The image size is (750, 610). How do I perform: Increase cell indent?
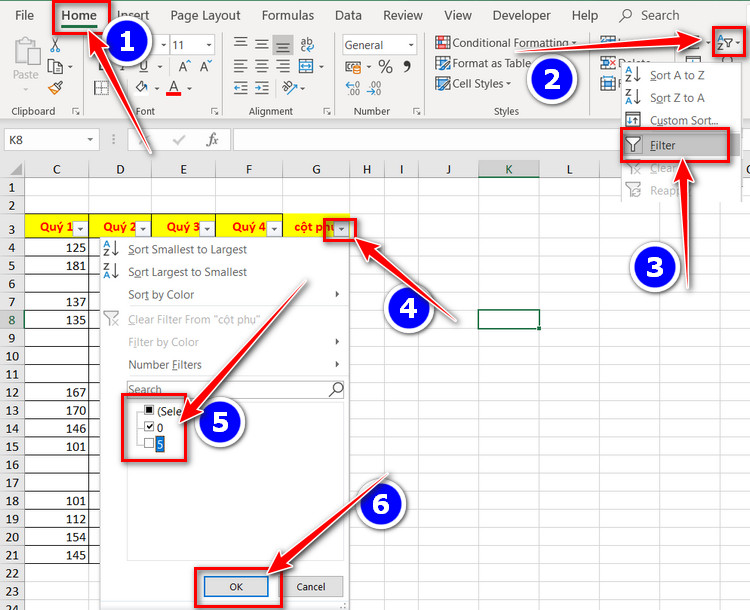tap(262, 88)
